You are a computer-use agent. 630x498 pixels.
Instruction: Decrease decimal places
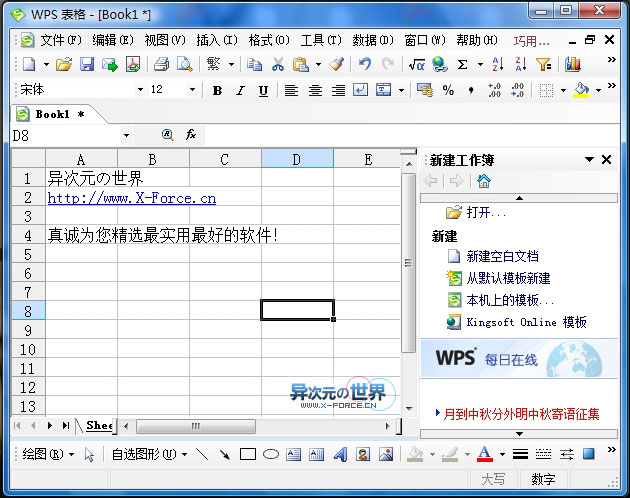(518, 90)
